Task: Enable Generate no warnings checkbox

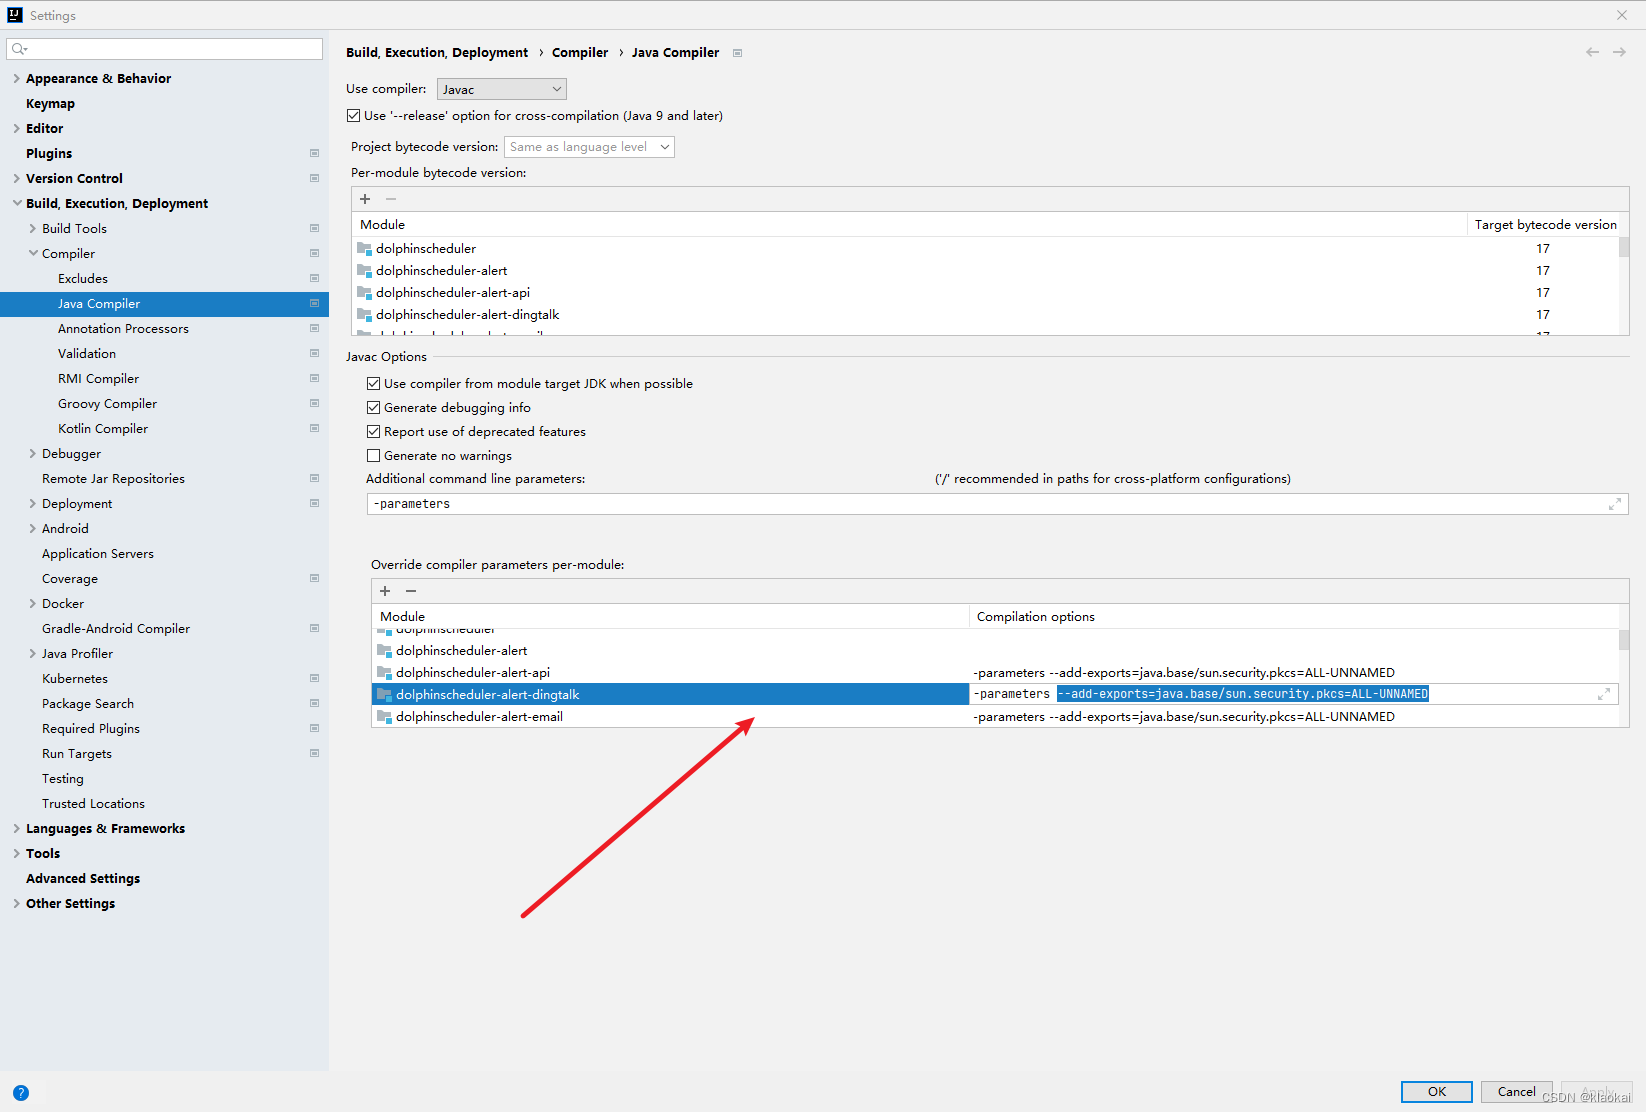Action: (x=374, y=456)
